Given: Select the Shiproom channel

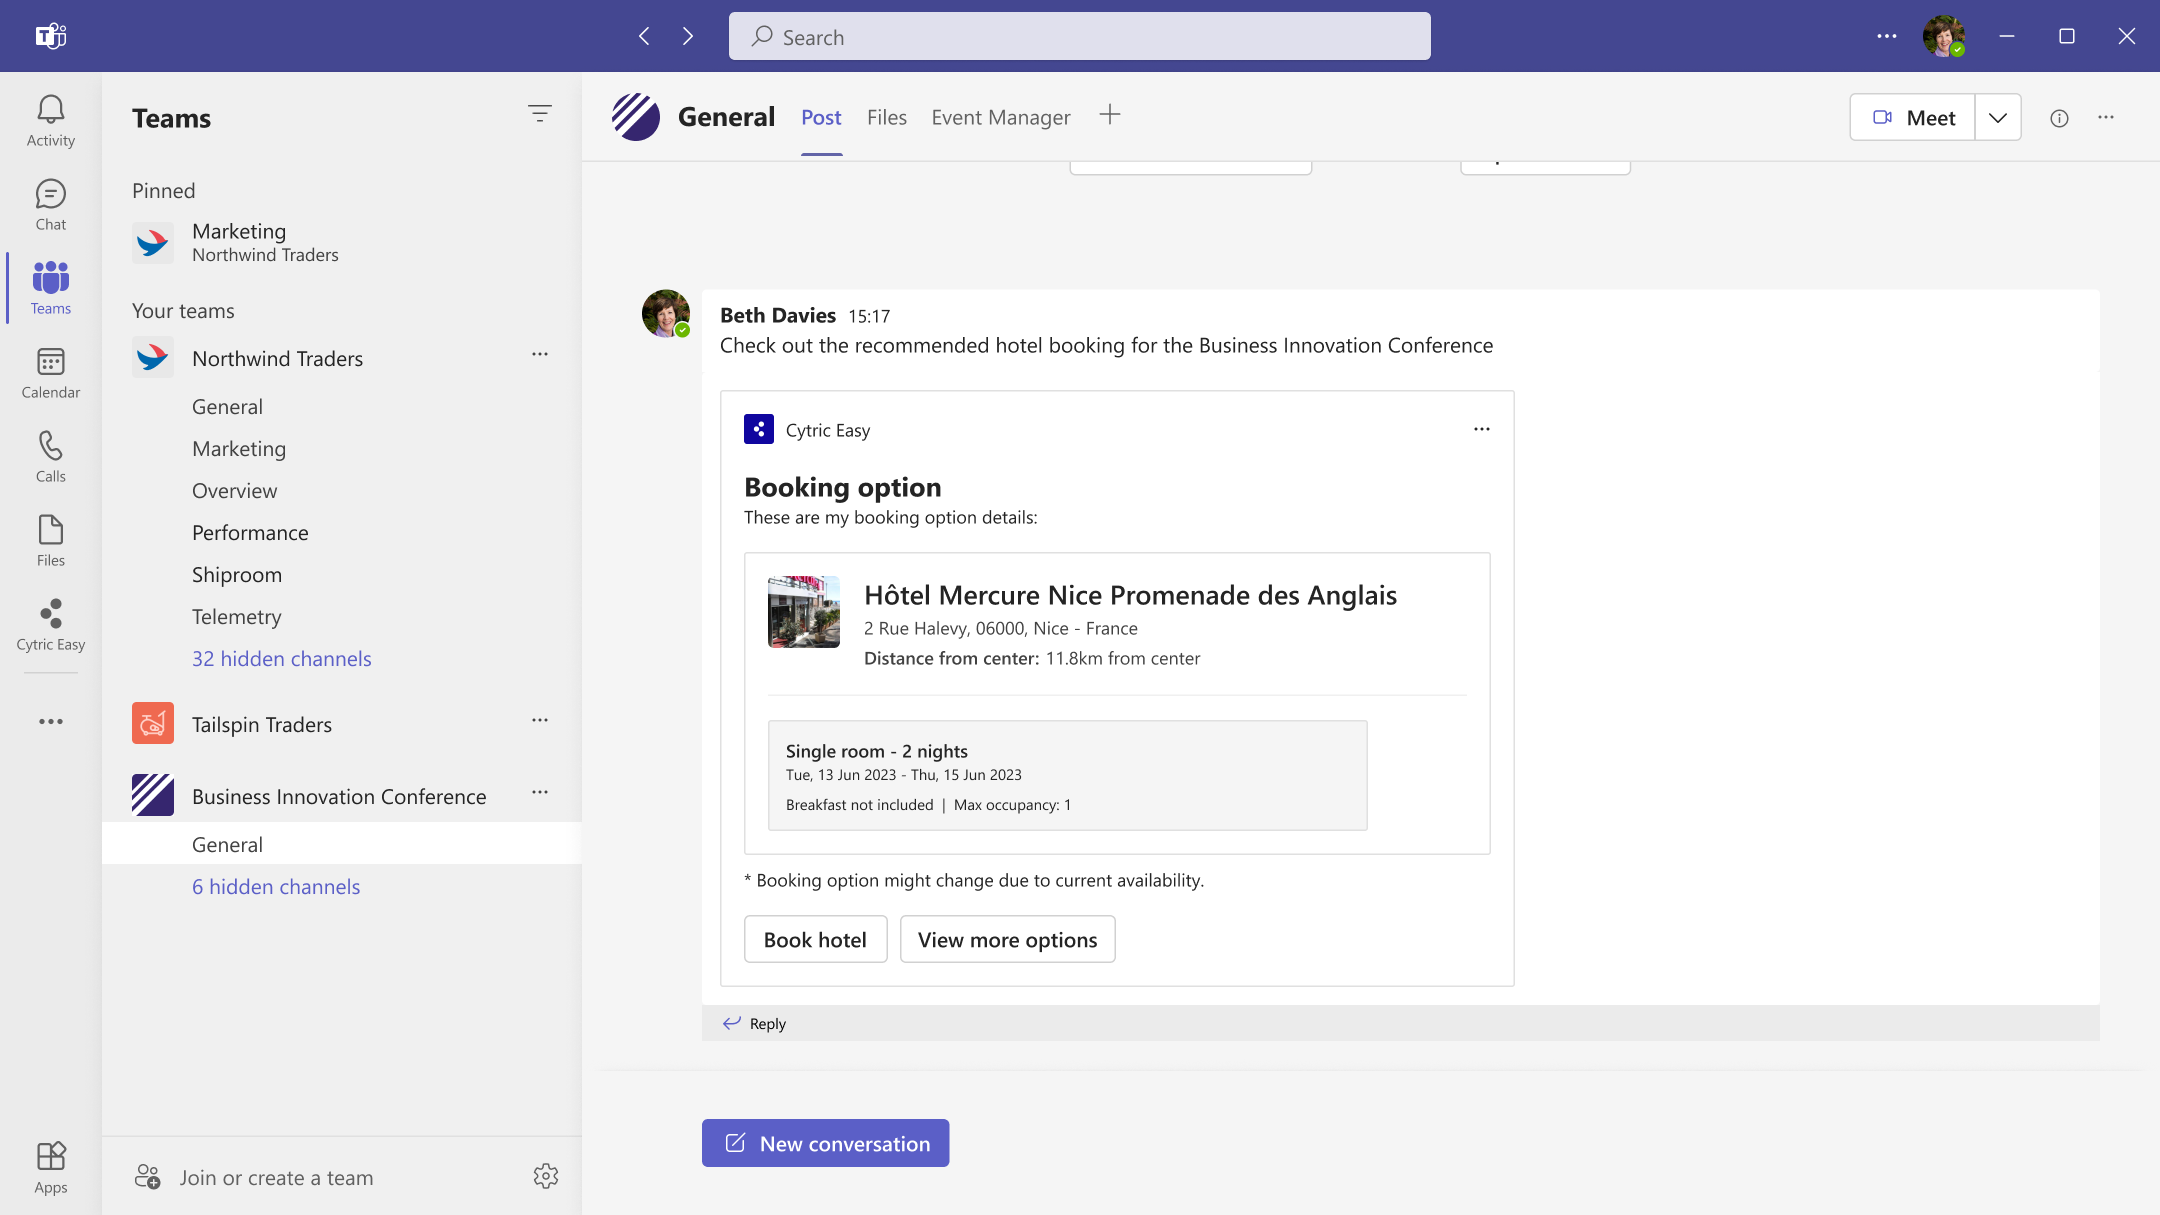Looking at the screenshot, I should [236, 574].
